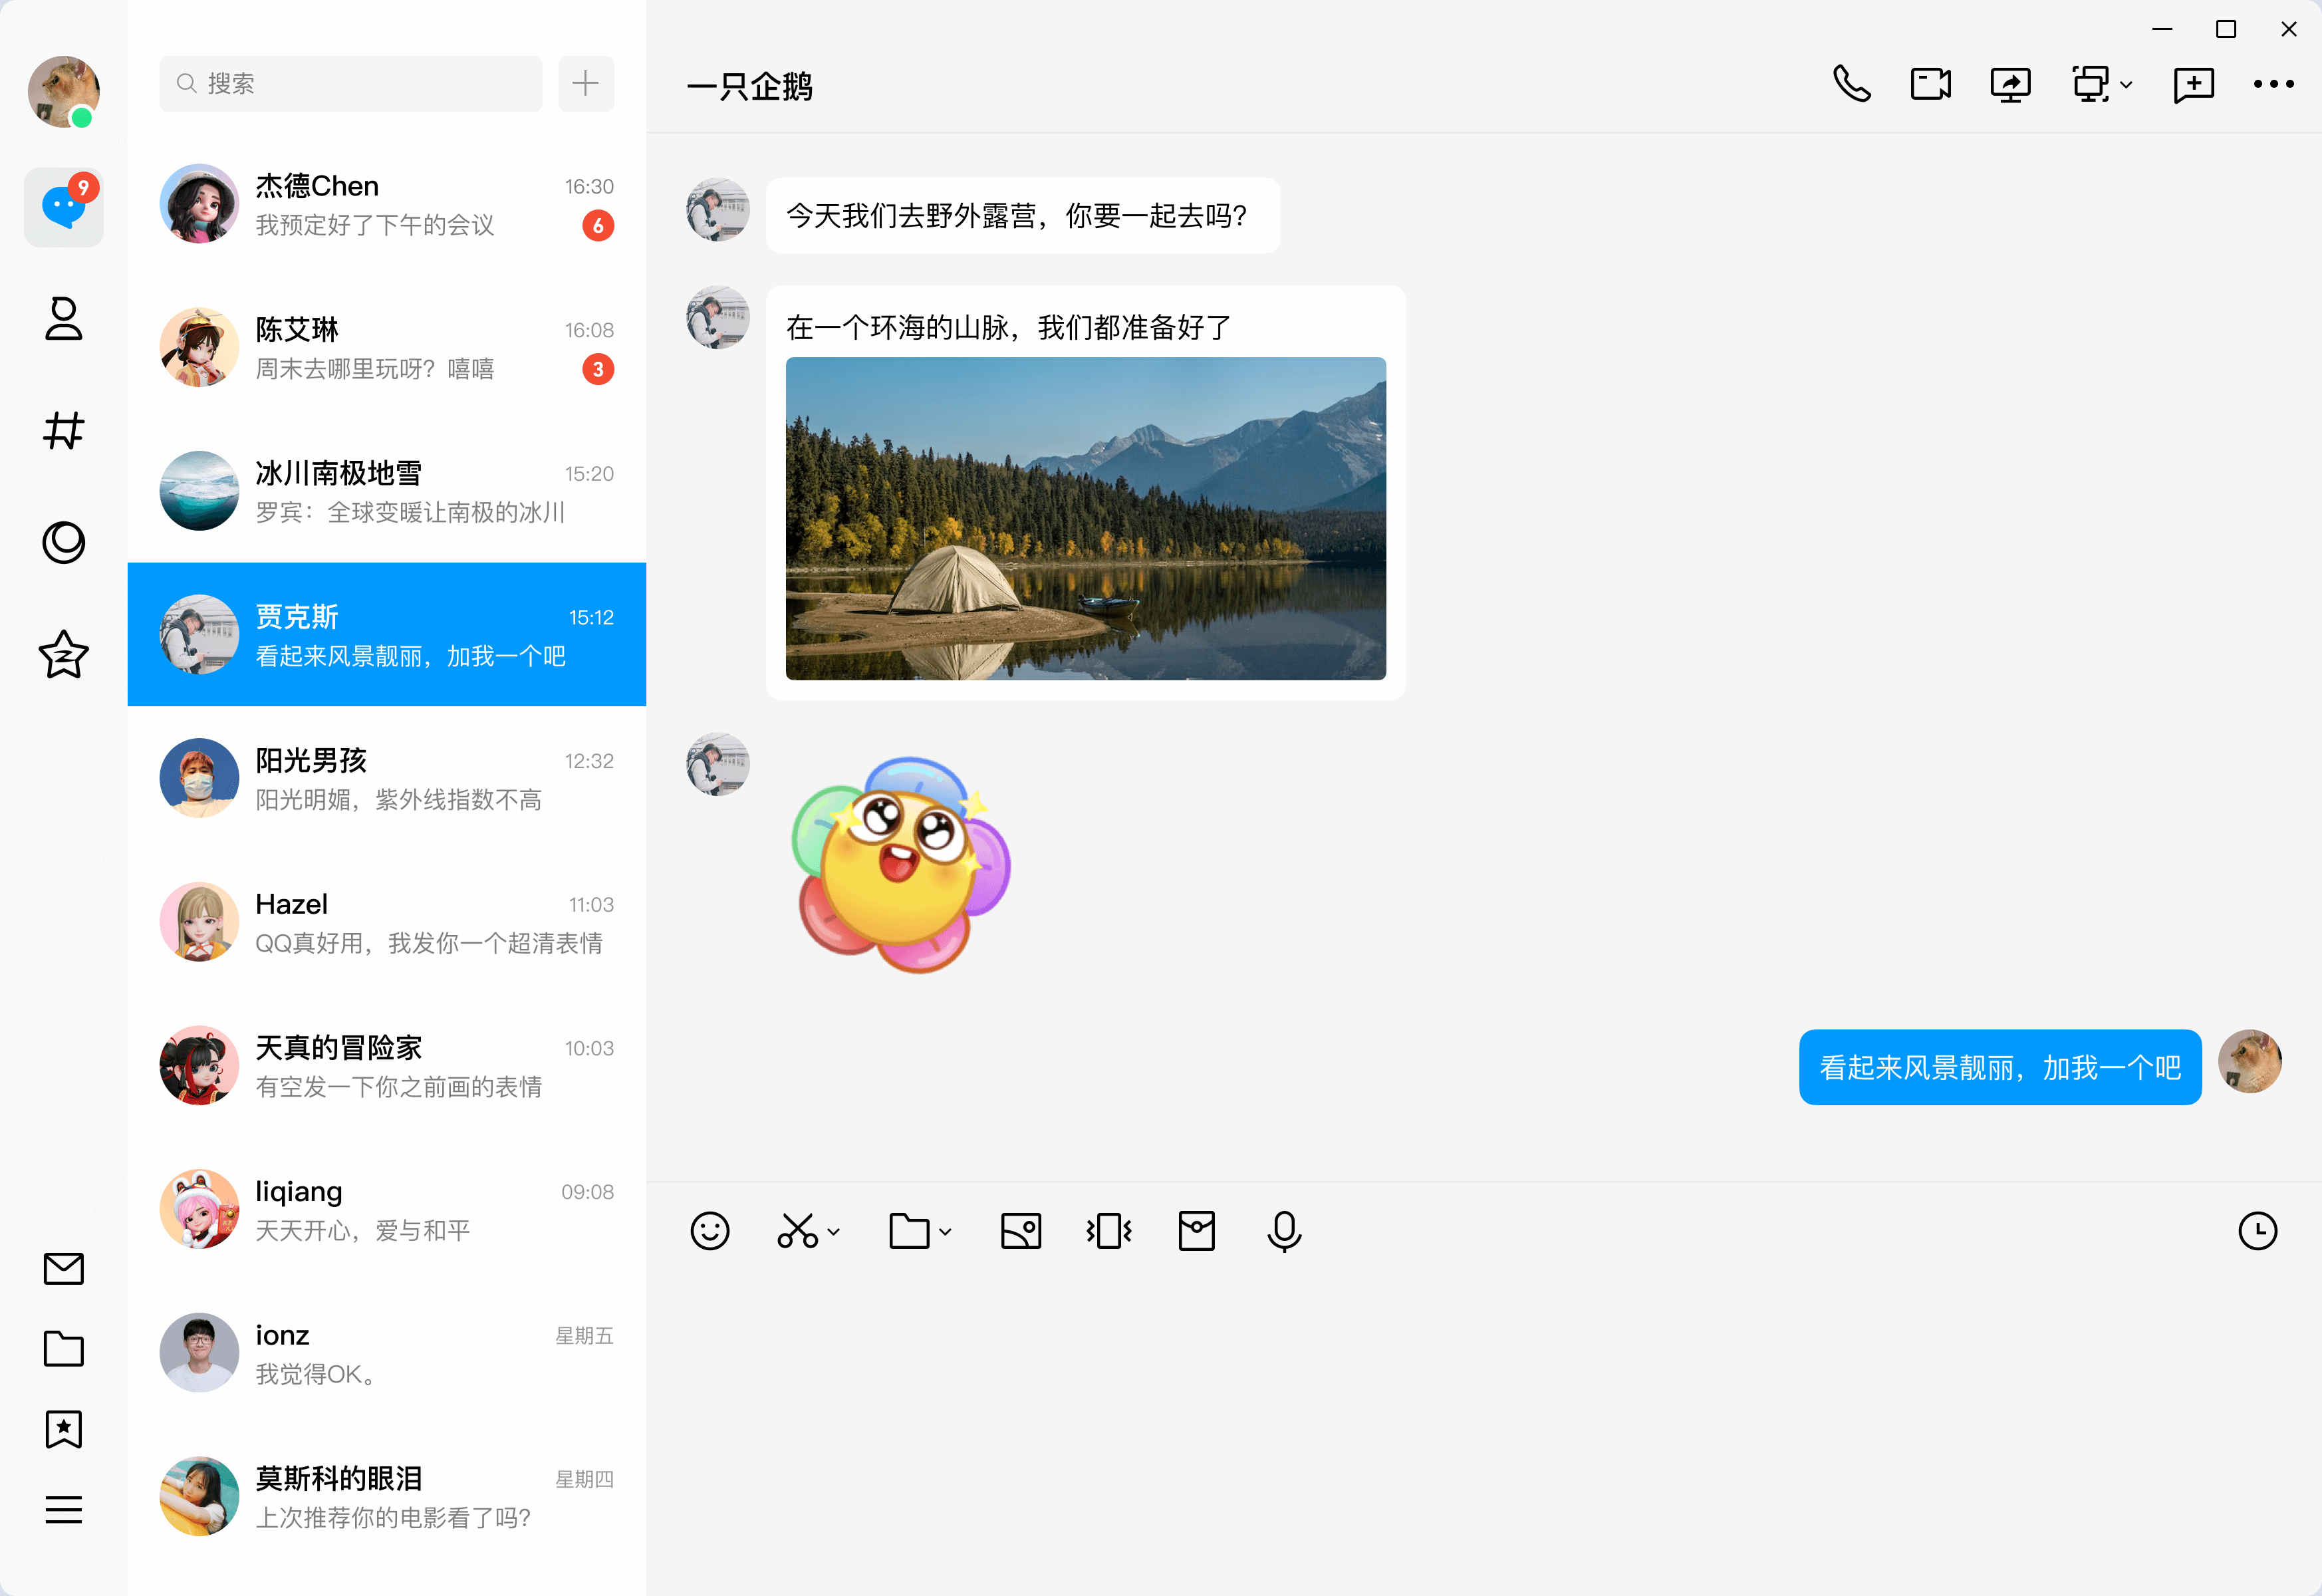The image size is (2322, 1596).
Task: Open the contacts panel in the sidebar
Action: pos(63,320)
